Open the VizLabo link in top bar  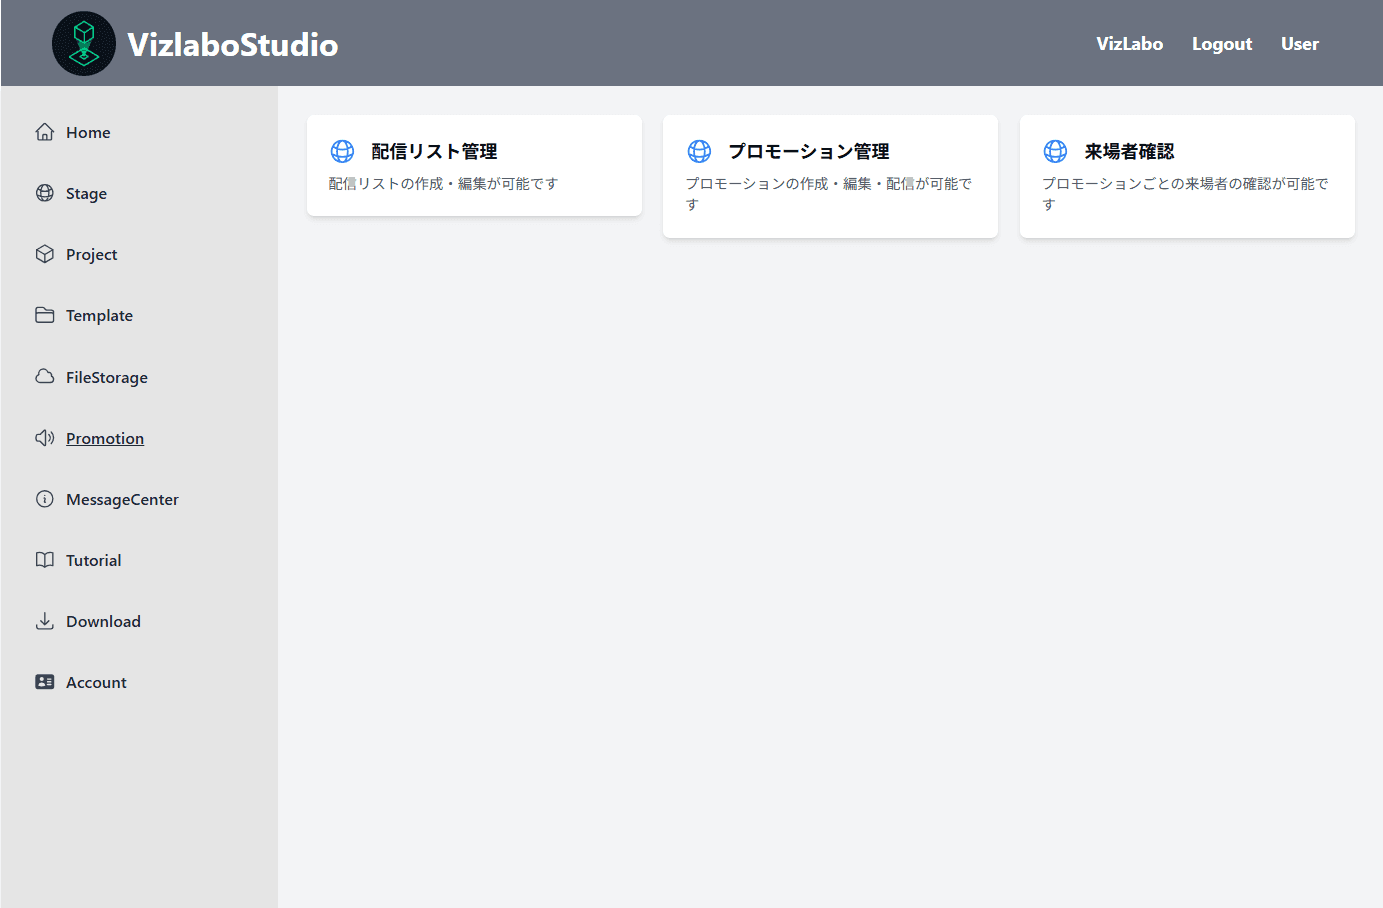[x=1129, y=44]
